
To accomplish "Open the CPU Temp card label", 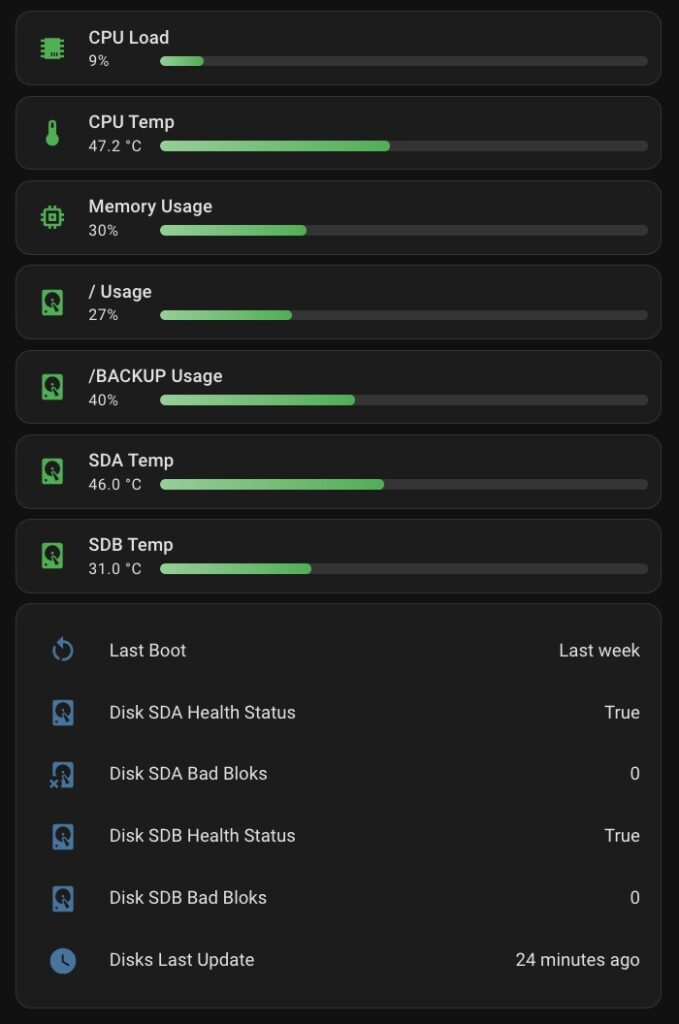I will coord(131,122).
